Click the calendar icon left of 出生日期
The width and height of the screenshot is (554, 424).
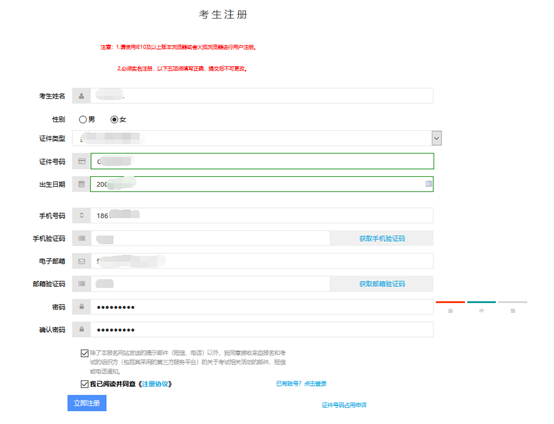click(x=82, y=184)
